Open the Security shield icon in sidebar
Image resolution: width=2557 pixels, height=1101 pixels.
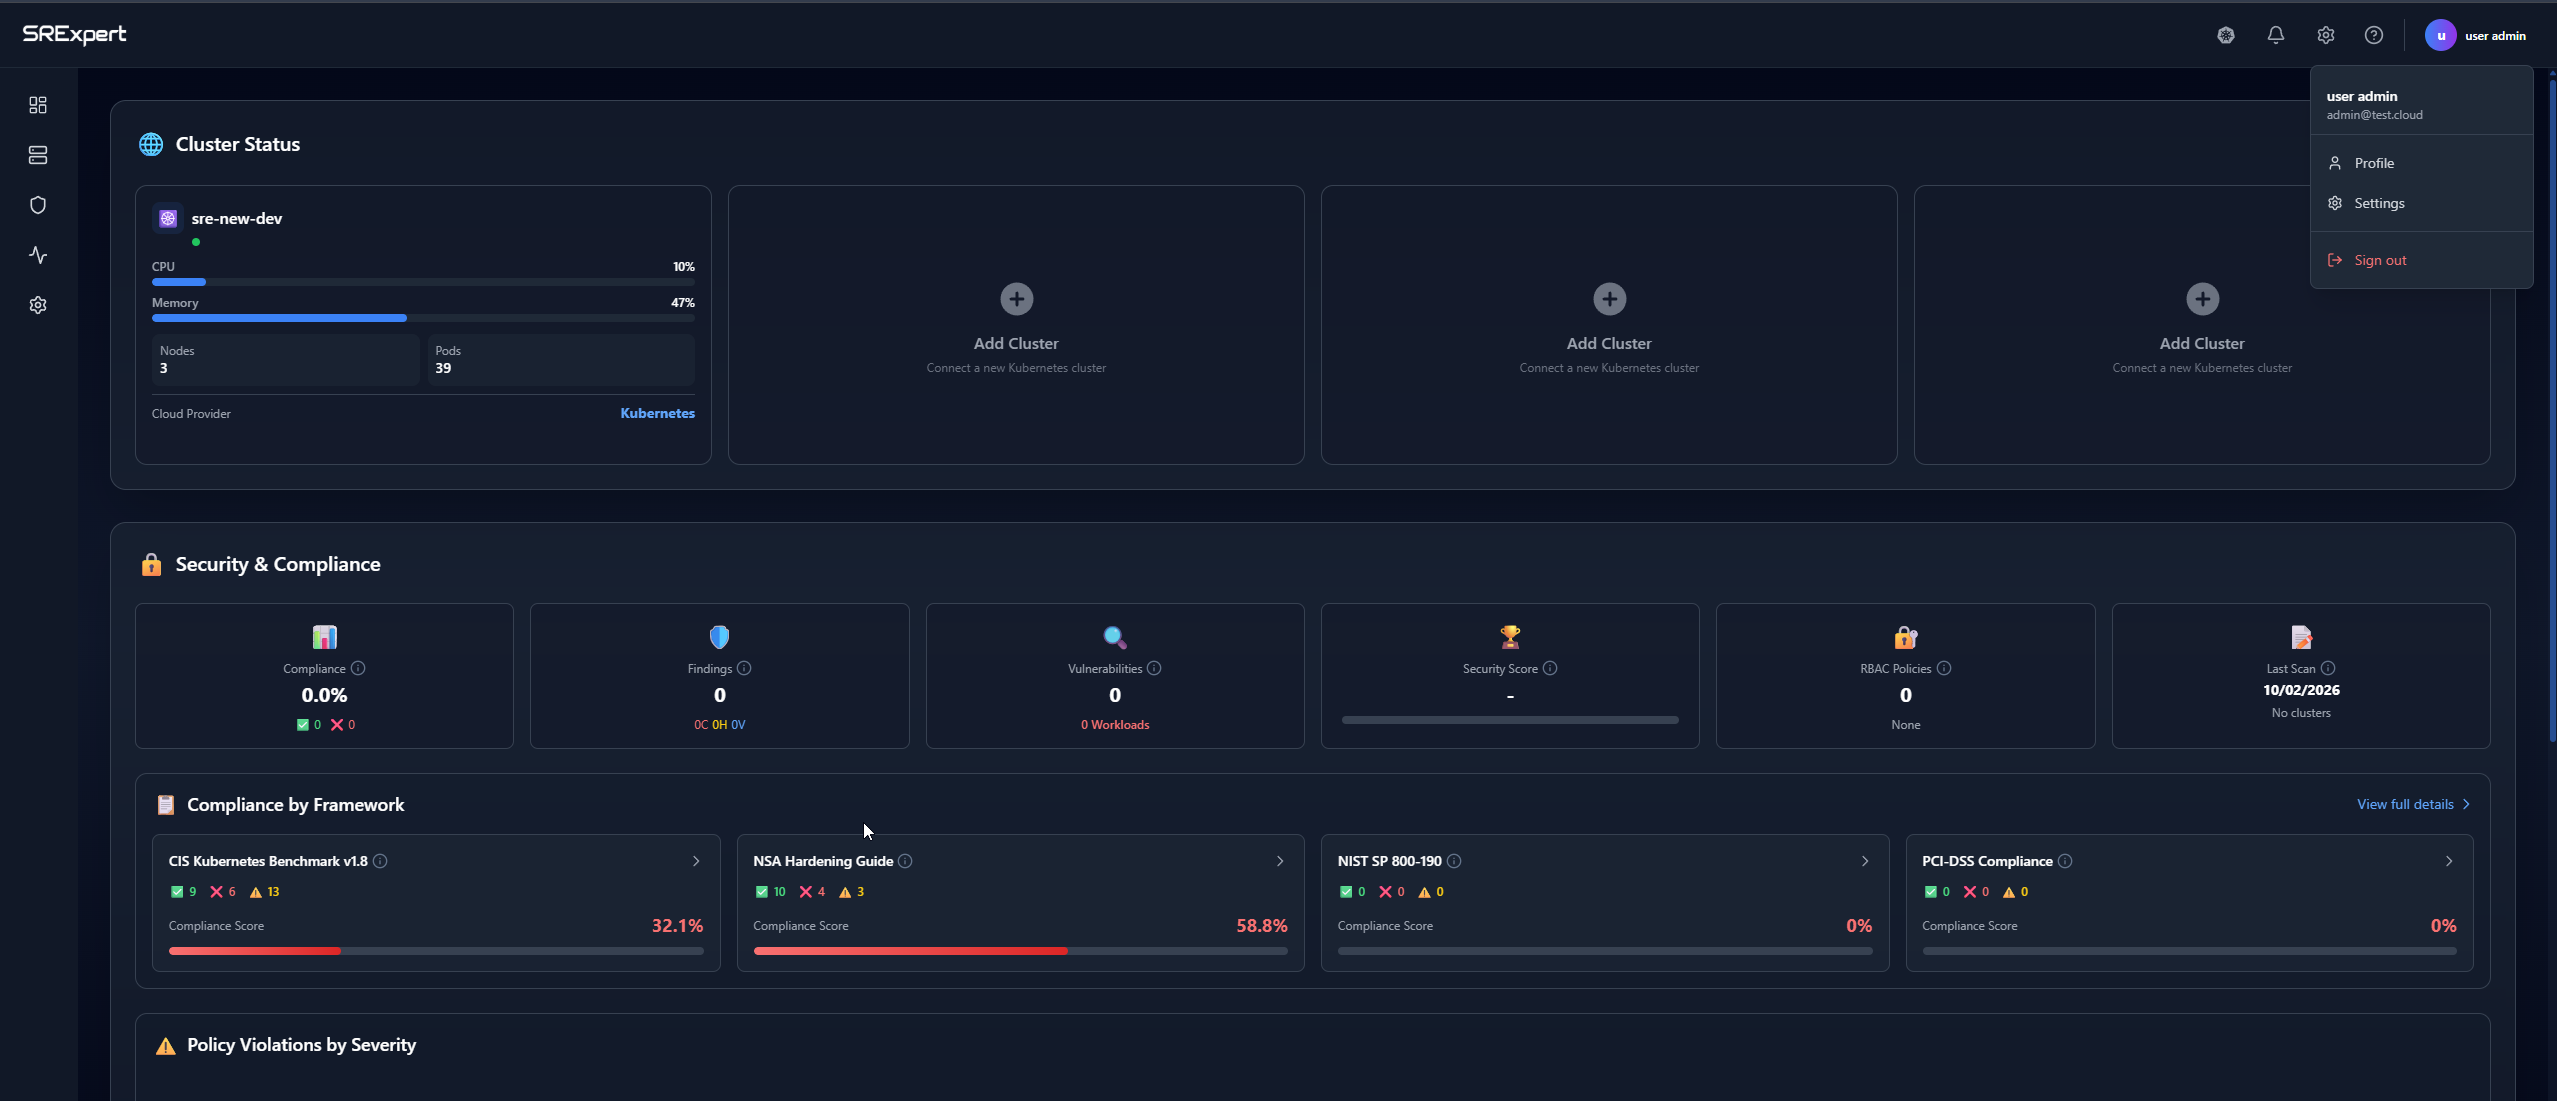coord(38,204)
